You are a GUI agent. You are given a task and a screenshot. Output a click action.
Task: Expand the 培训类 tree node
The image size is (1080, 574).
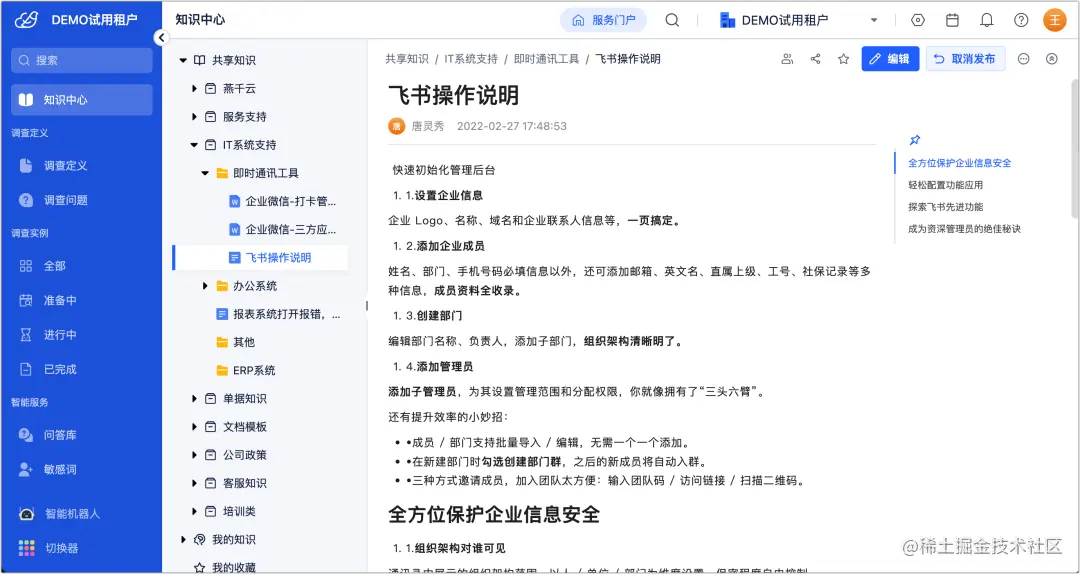[194, 512]
